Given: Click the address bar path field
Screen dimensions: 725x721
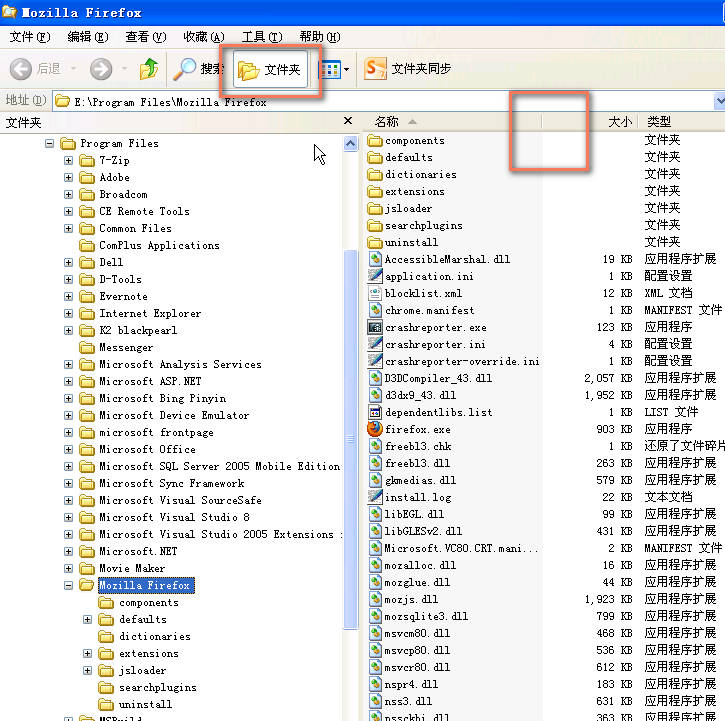Looking at the screenshot, I should tap(383, 101).
